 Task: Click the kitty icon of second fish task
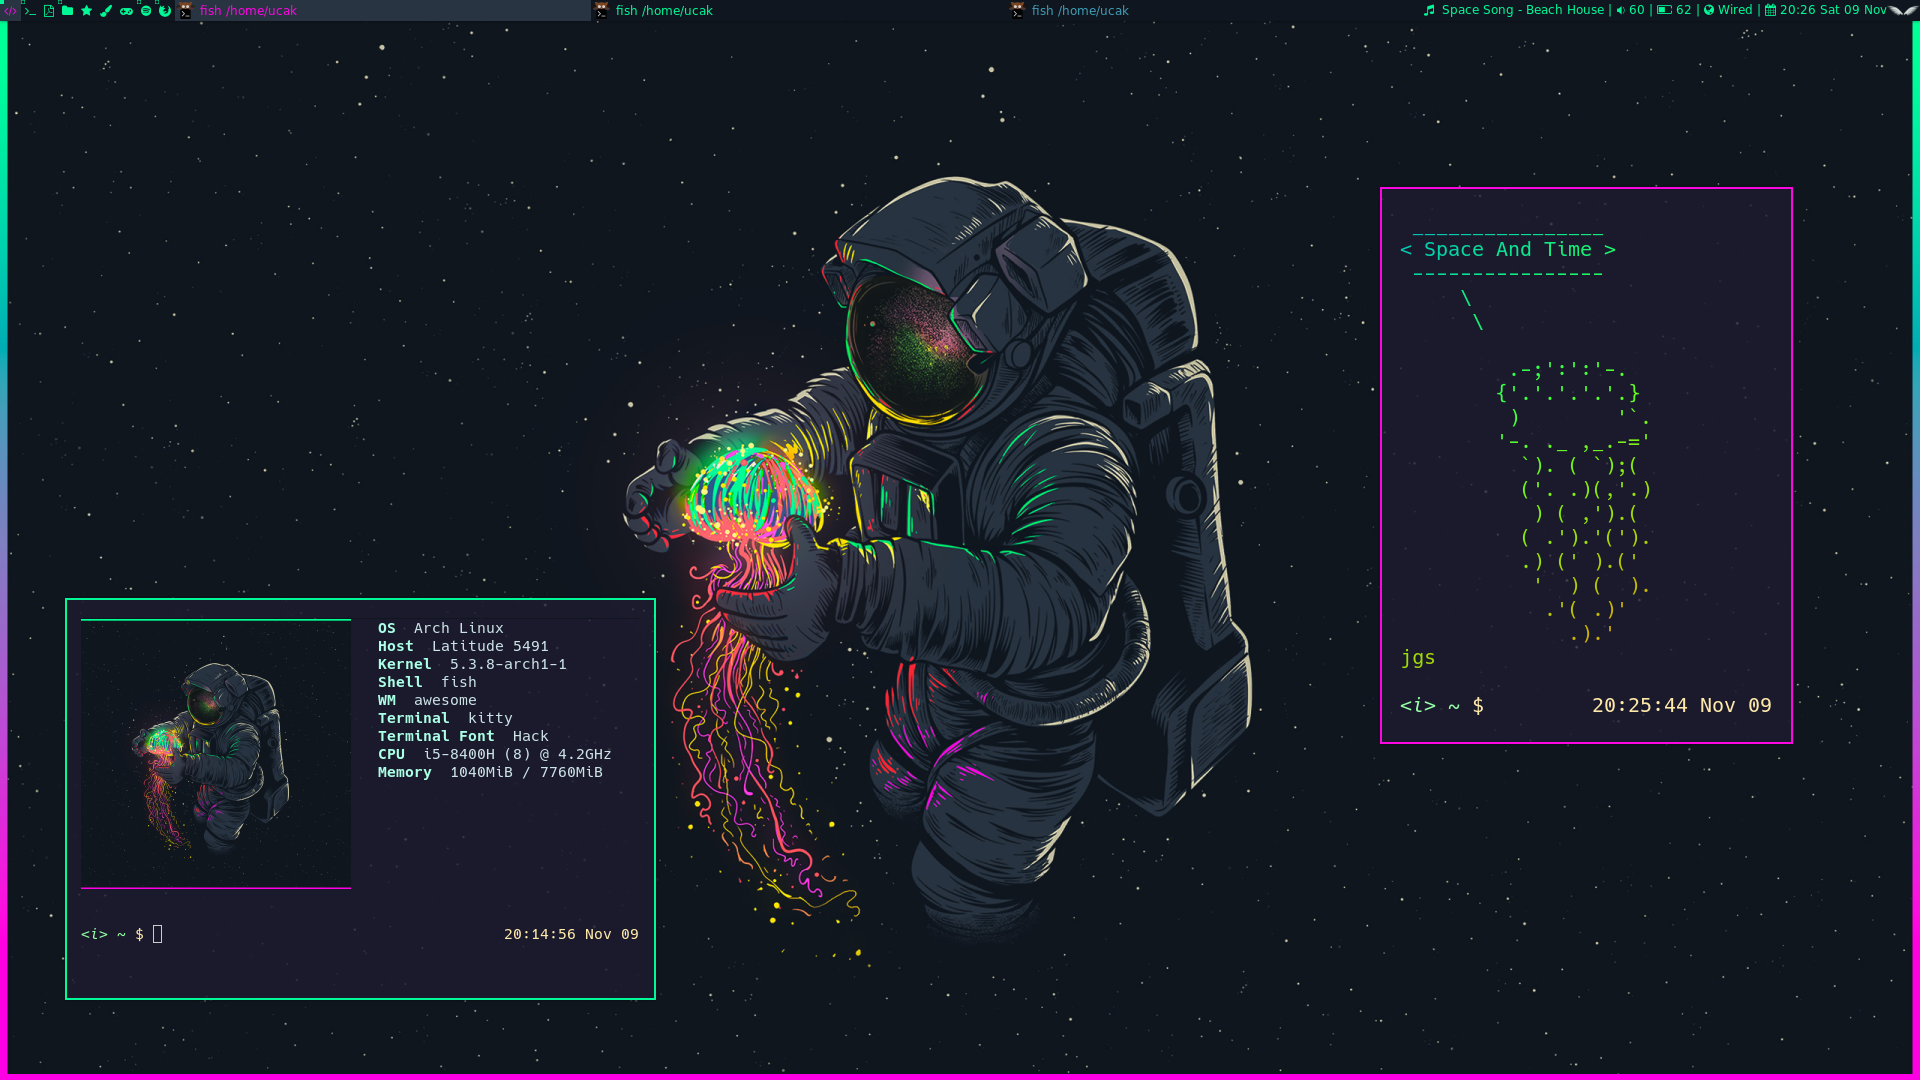pos(601,10)
